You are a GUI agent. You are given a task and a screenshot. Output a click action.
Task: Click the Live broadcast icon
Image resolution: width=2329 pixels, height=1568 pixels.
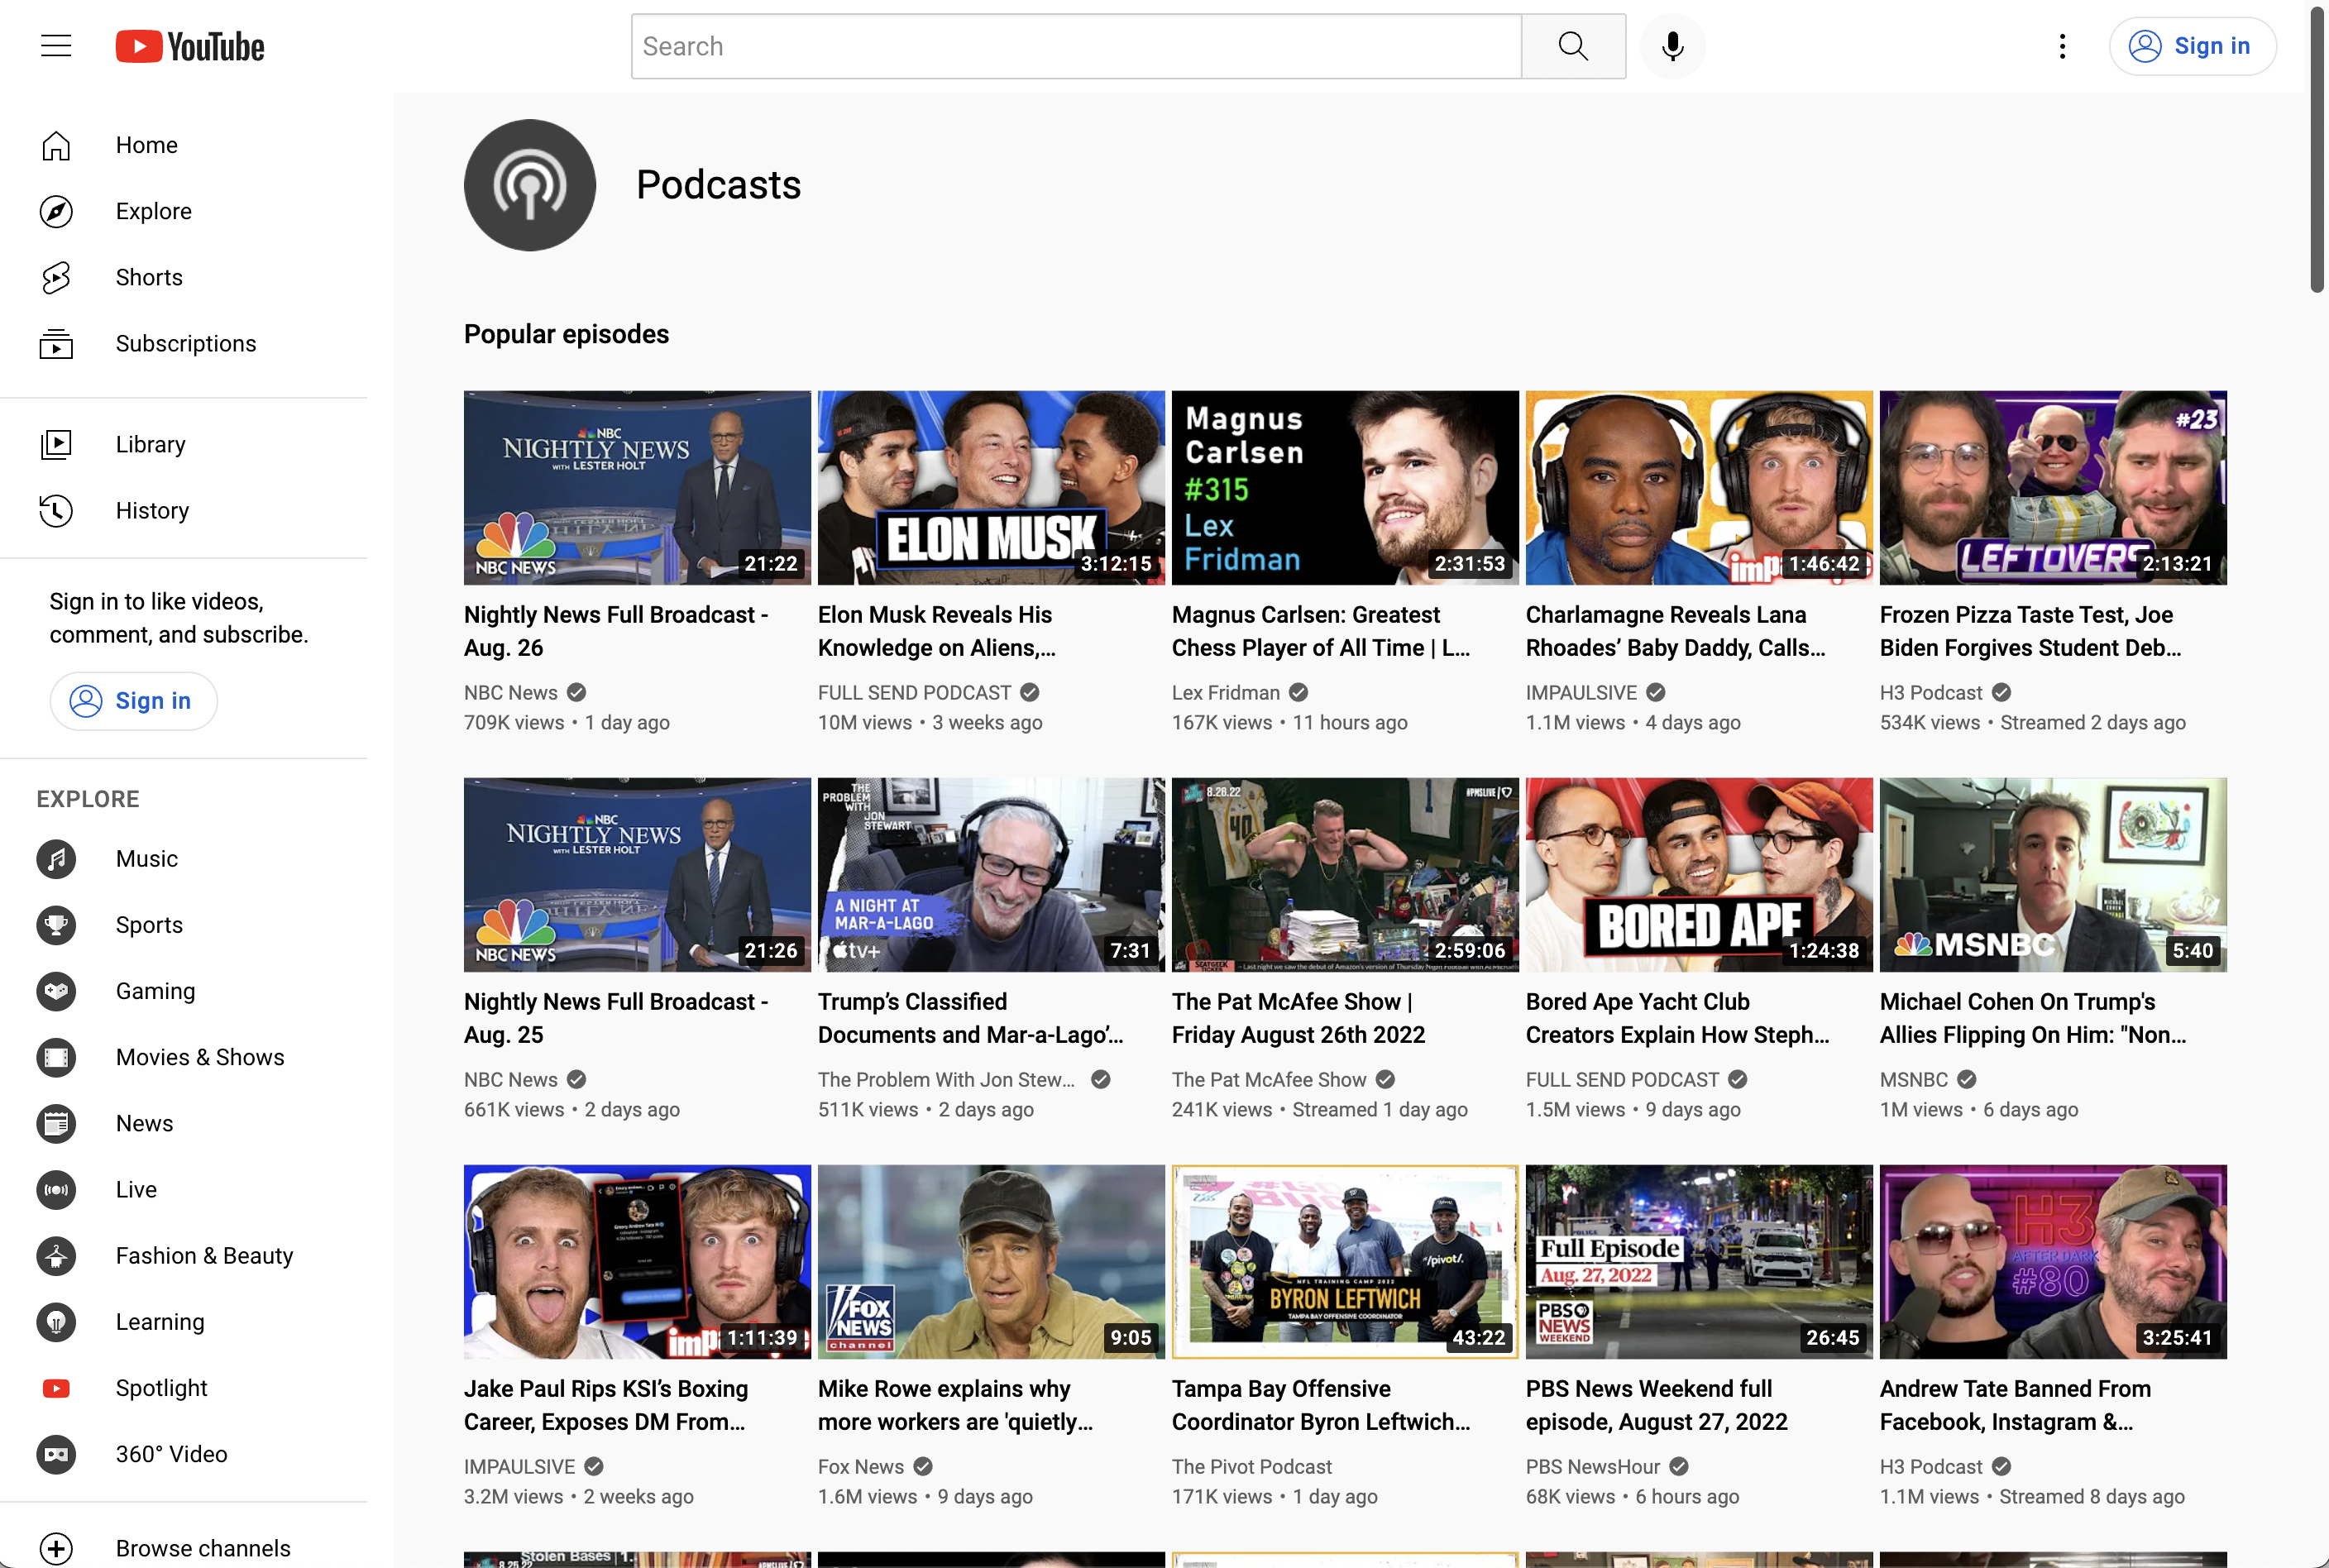(x=56, y=1189)
